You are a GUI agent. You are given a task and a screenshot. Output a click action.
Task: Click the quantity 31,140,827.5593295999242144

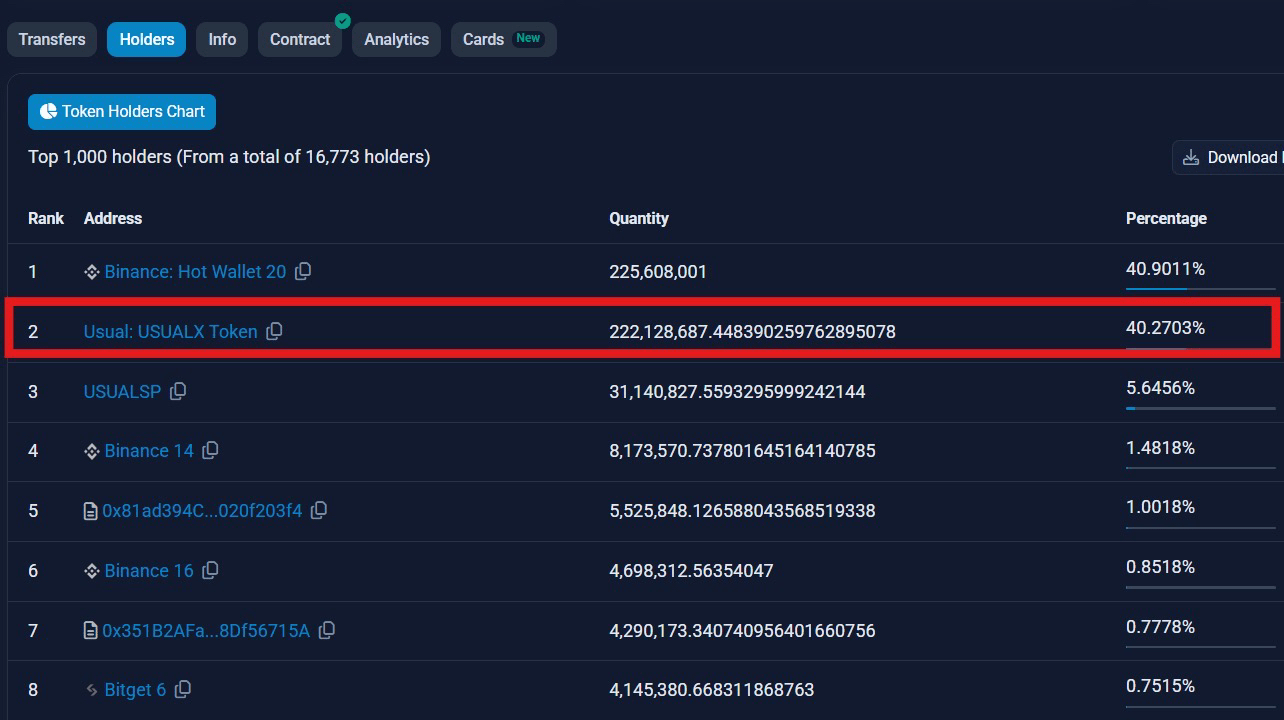pyautogui.click(x=737, y=391)
